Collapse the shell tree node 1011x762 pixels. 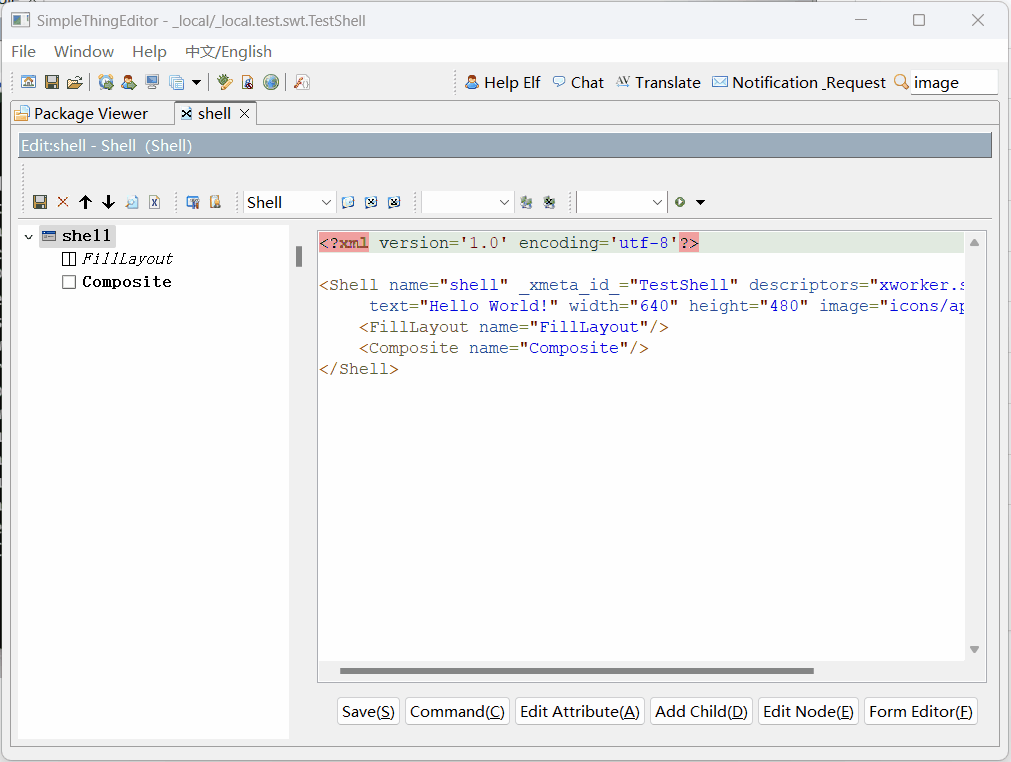click(x=28, y=236)
